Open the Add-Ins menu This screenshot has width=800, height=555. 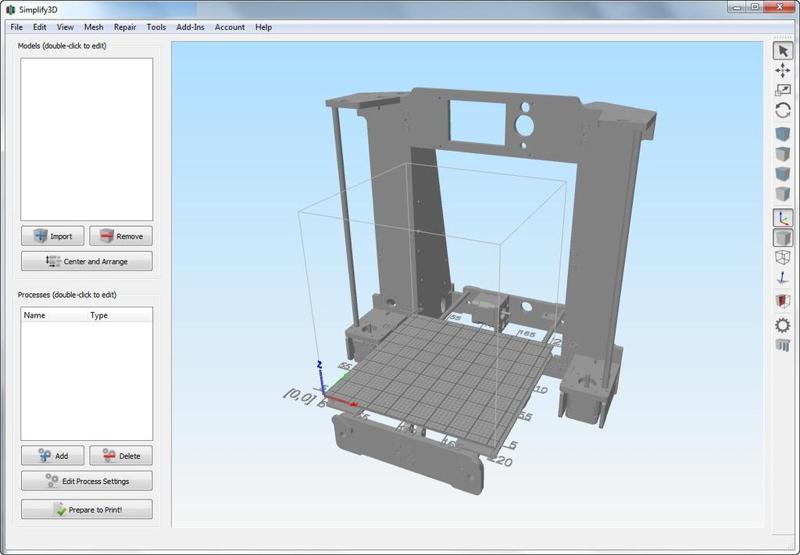(190, 27)
